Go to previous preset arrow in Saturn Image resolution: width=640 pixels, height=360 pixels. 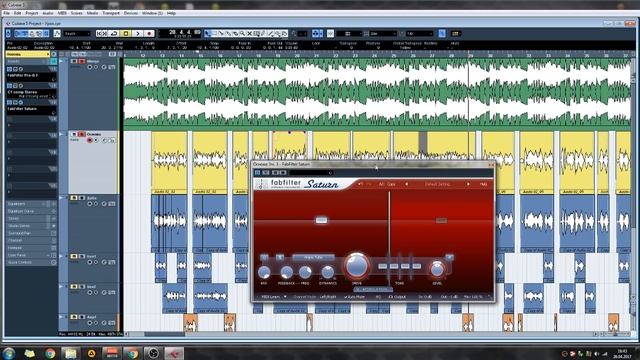click(x=407, y=184)
